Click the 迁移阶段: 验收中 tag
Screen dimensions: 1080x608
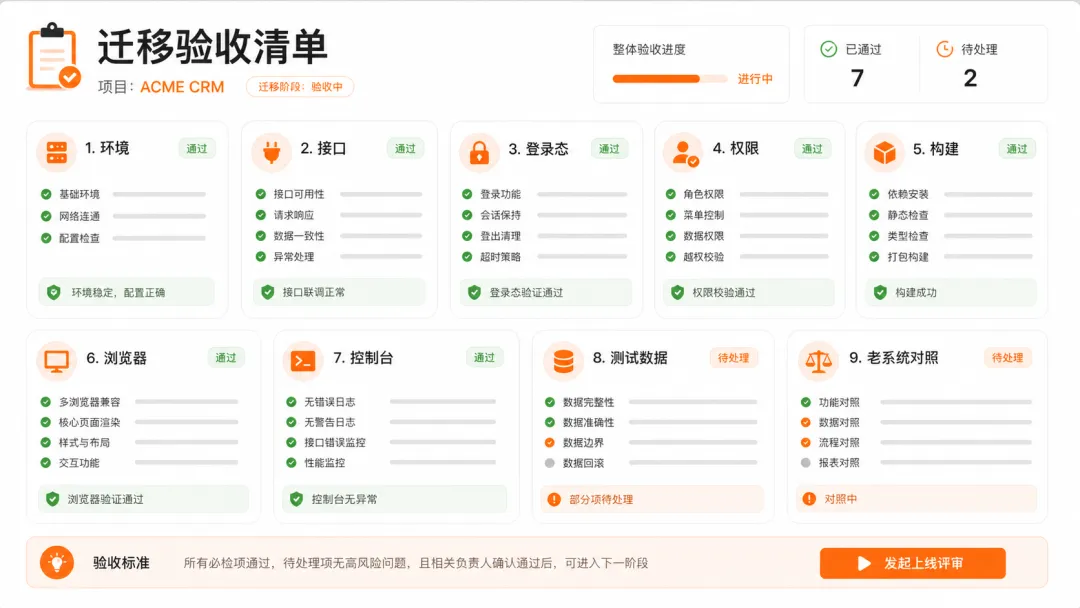(300, 87)
